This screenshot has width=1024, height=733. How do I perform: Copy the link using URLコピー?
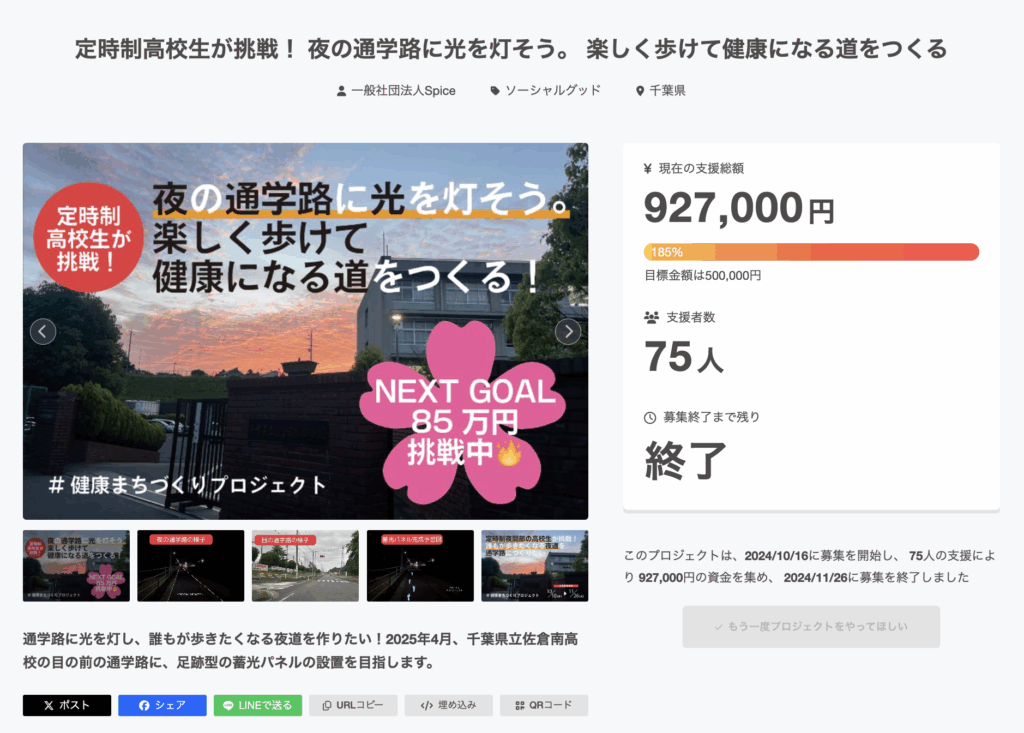[x=353, y=705]
